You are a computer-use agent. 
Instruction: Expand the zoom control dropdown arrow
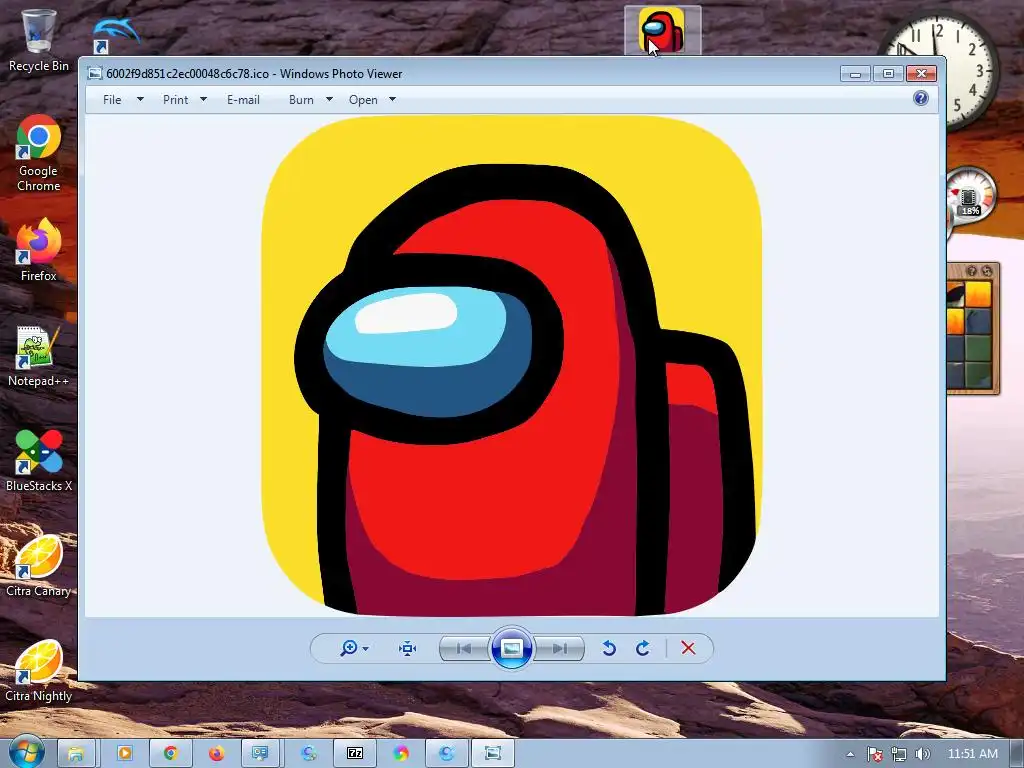click(x=366, y=648)
